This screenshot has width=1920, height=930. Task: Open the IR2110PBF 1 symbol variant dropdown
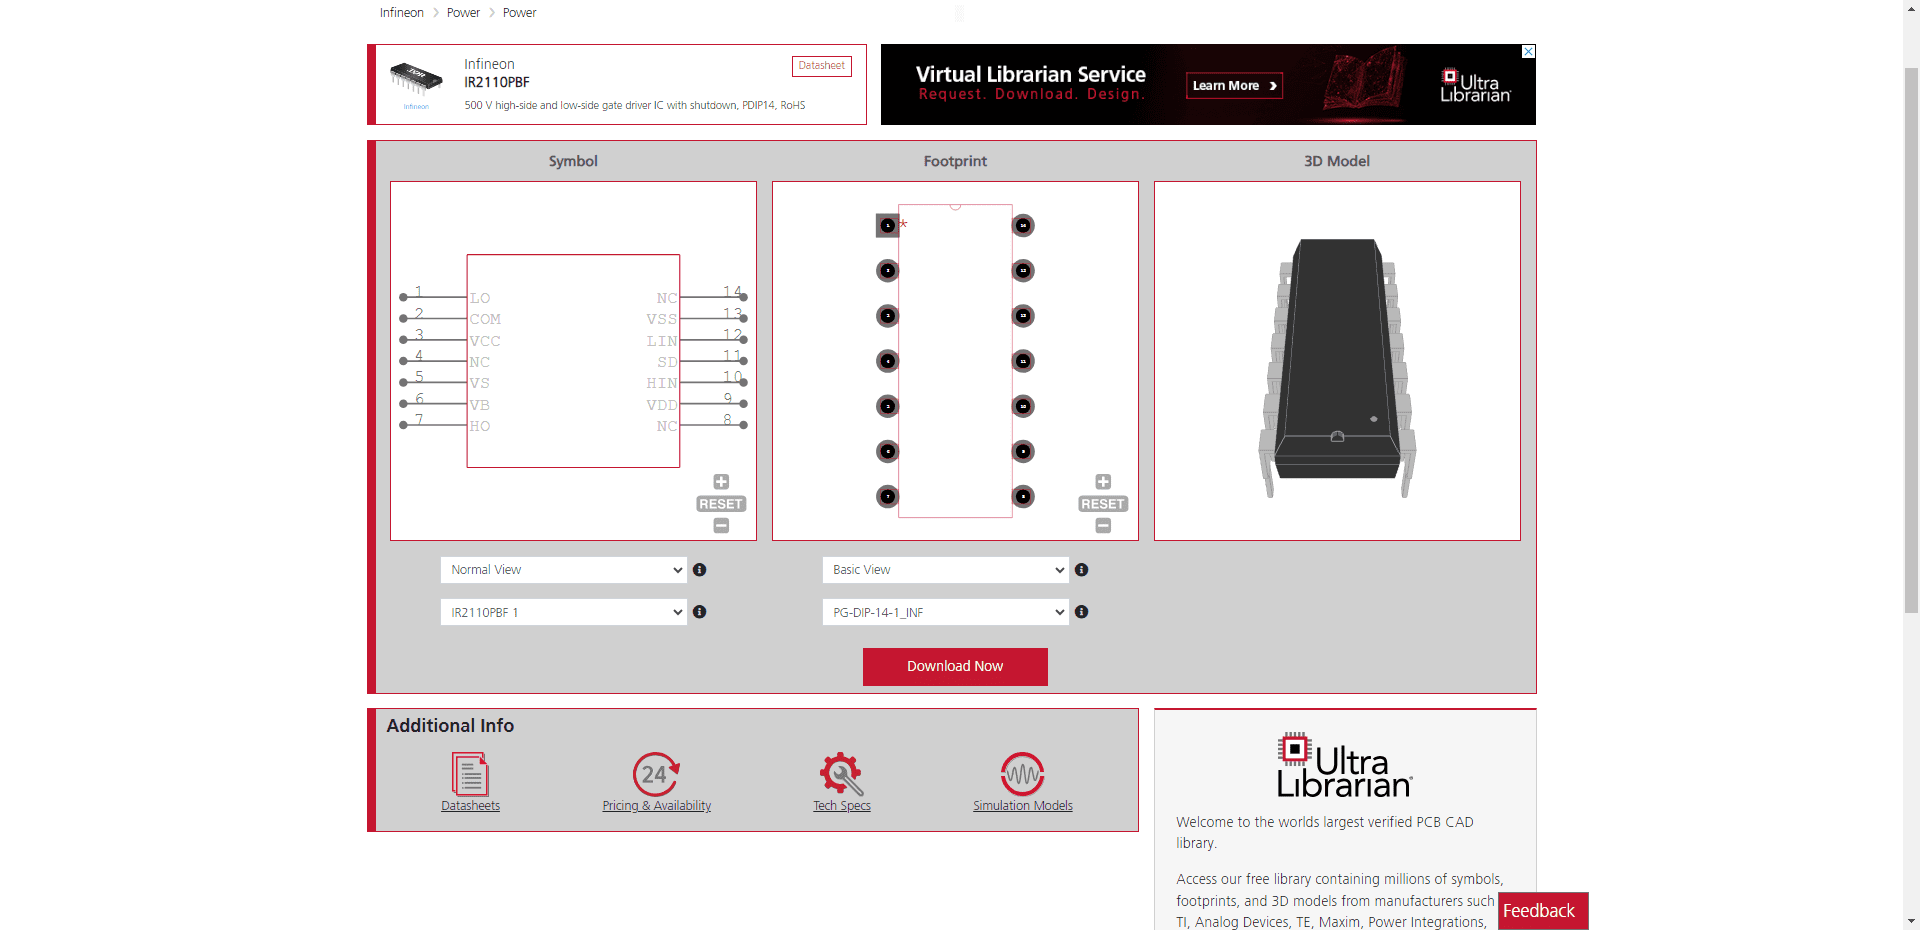564,612
